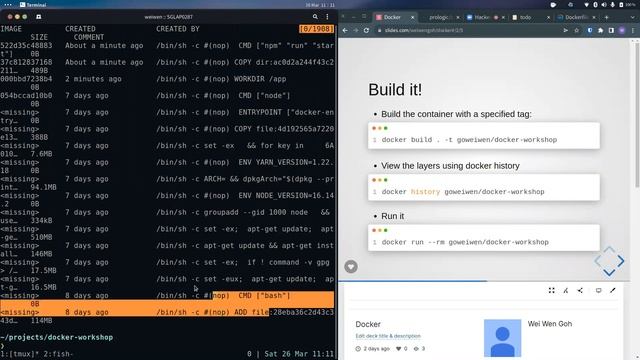Screen dimensions: 640x360
Task: Click the clock in the top panel
Action: (320, 5)
